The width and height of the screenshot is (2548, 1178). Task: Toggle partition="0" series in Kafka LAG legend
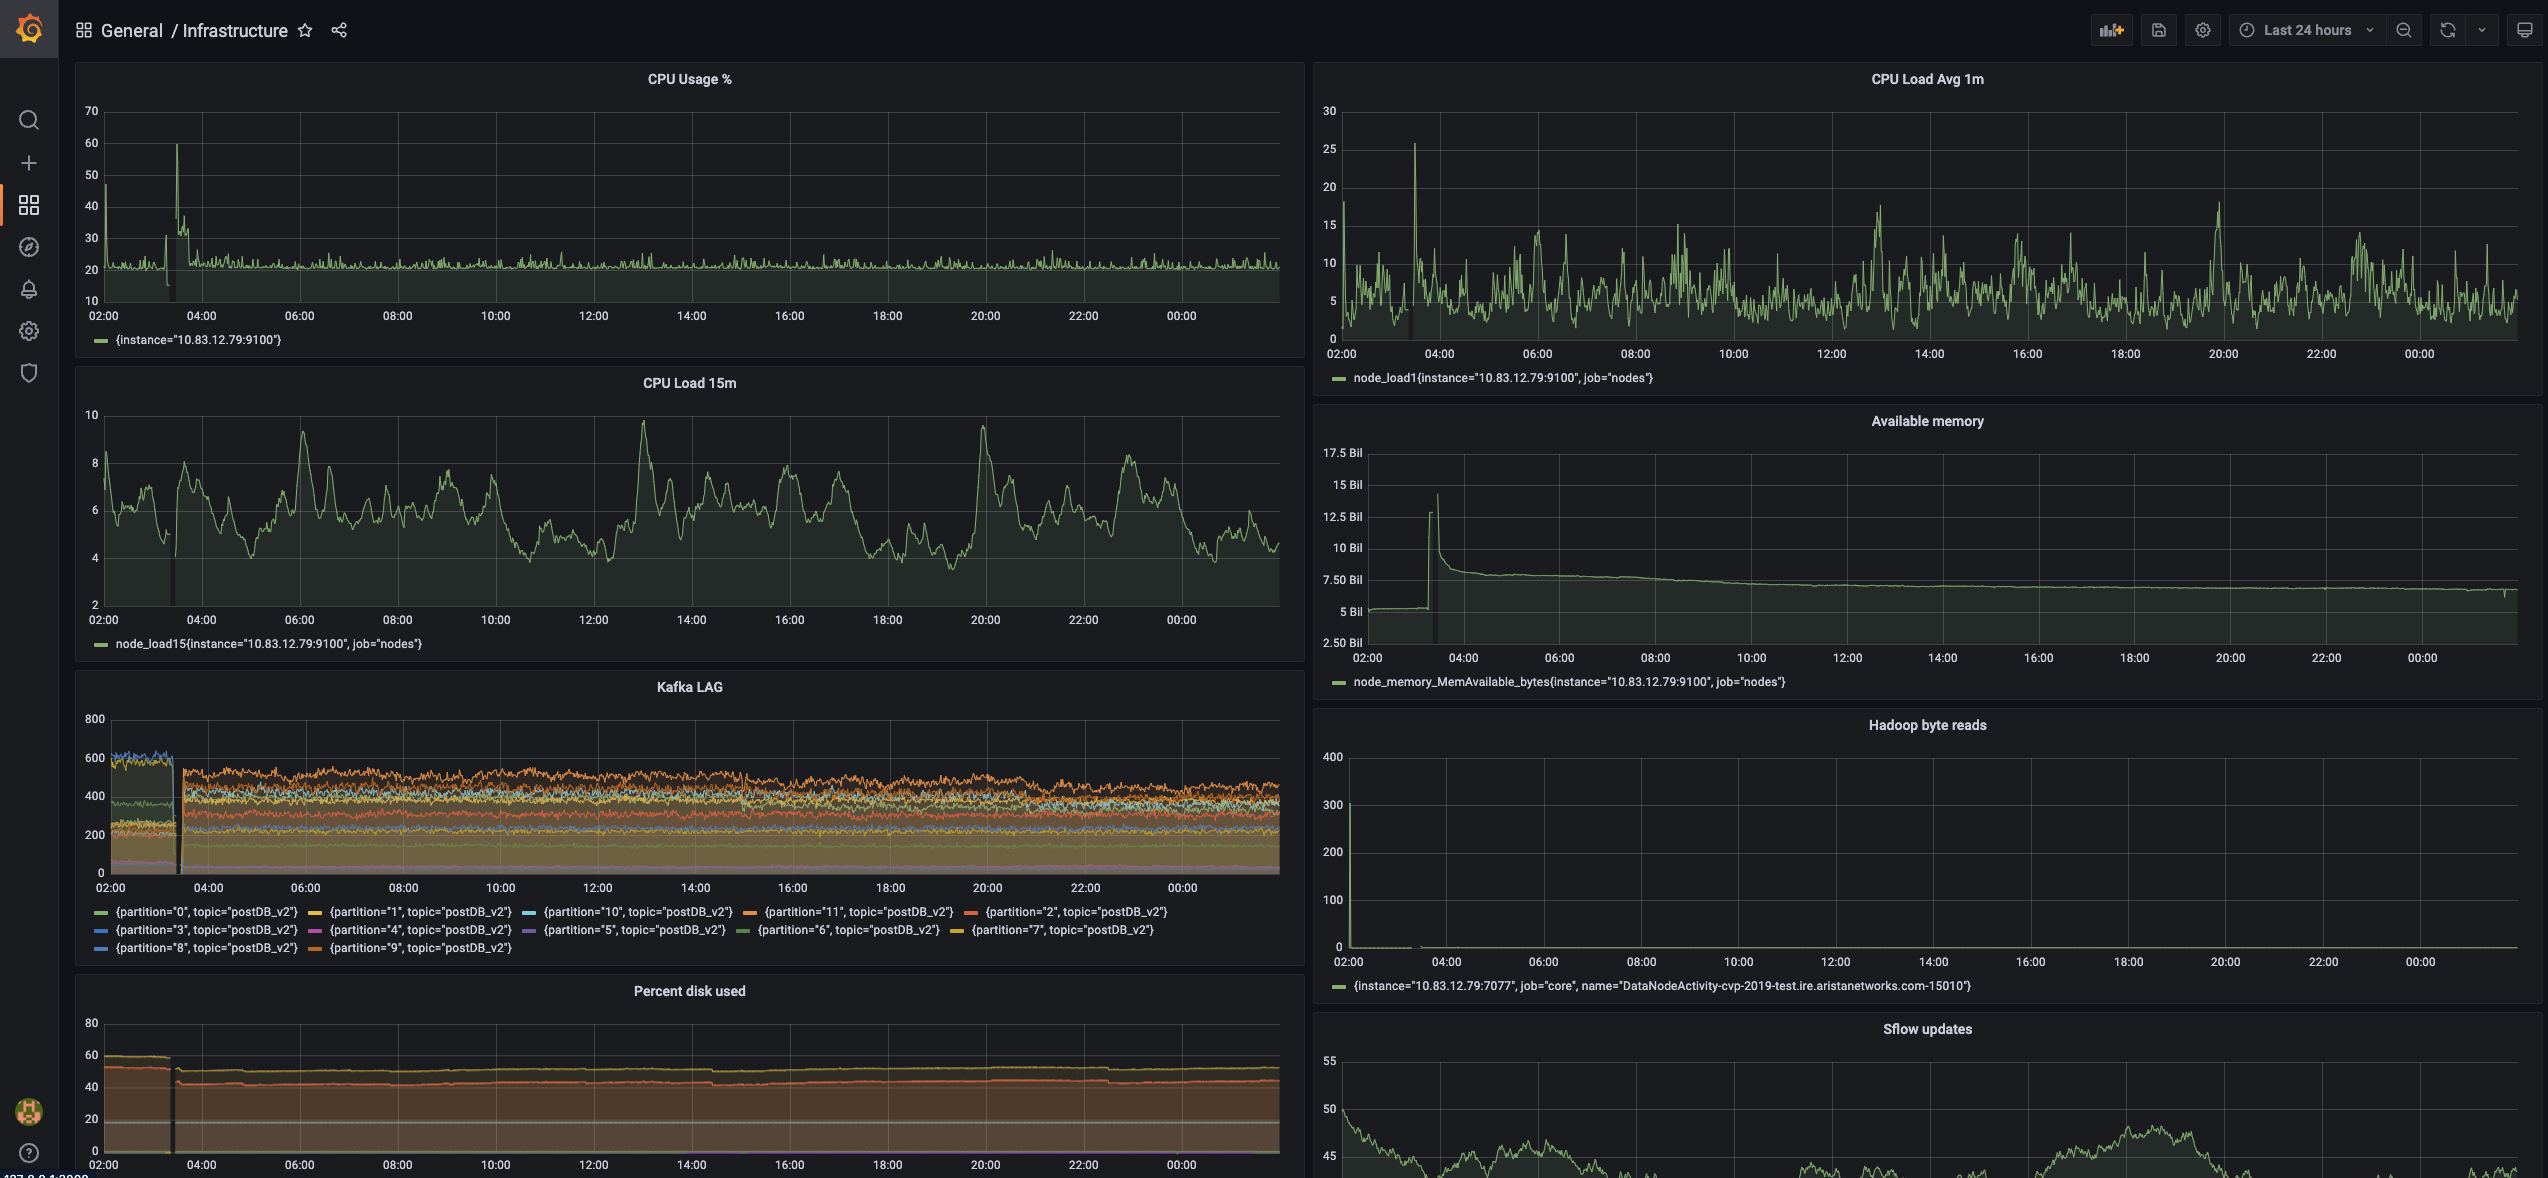coord(206,912)
